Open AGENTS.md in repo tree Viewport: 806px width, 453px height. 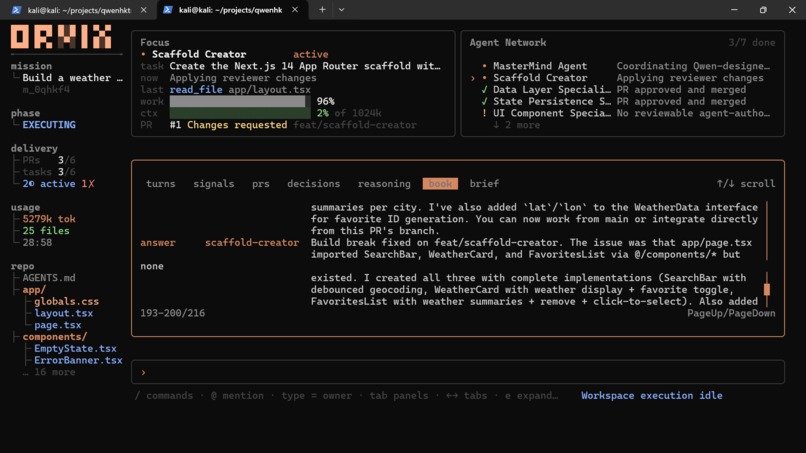coord(49,278)
